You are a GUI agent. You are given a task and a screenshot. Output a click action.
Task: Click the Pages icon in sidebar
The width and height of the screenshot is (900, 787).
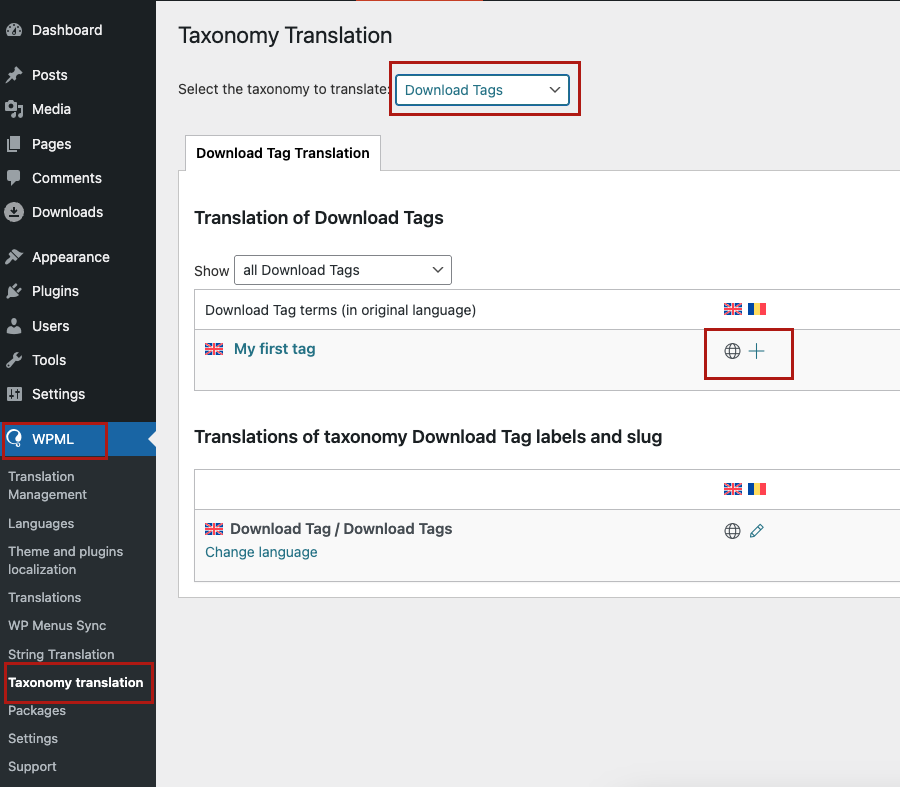(x=14, y=144)
